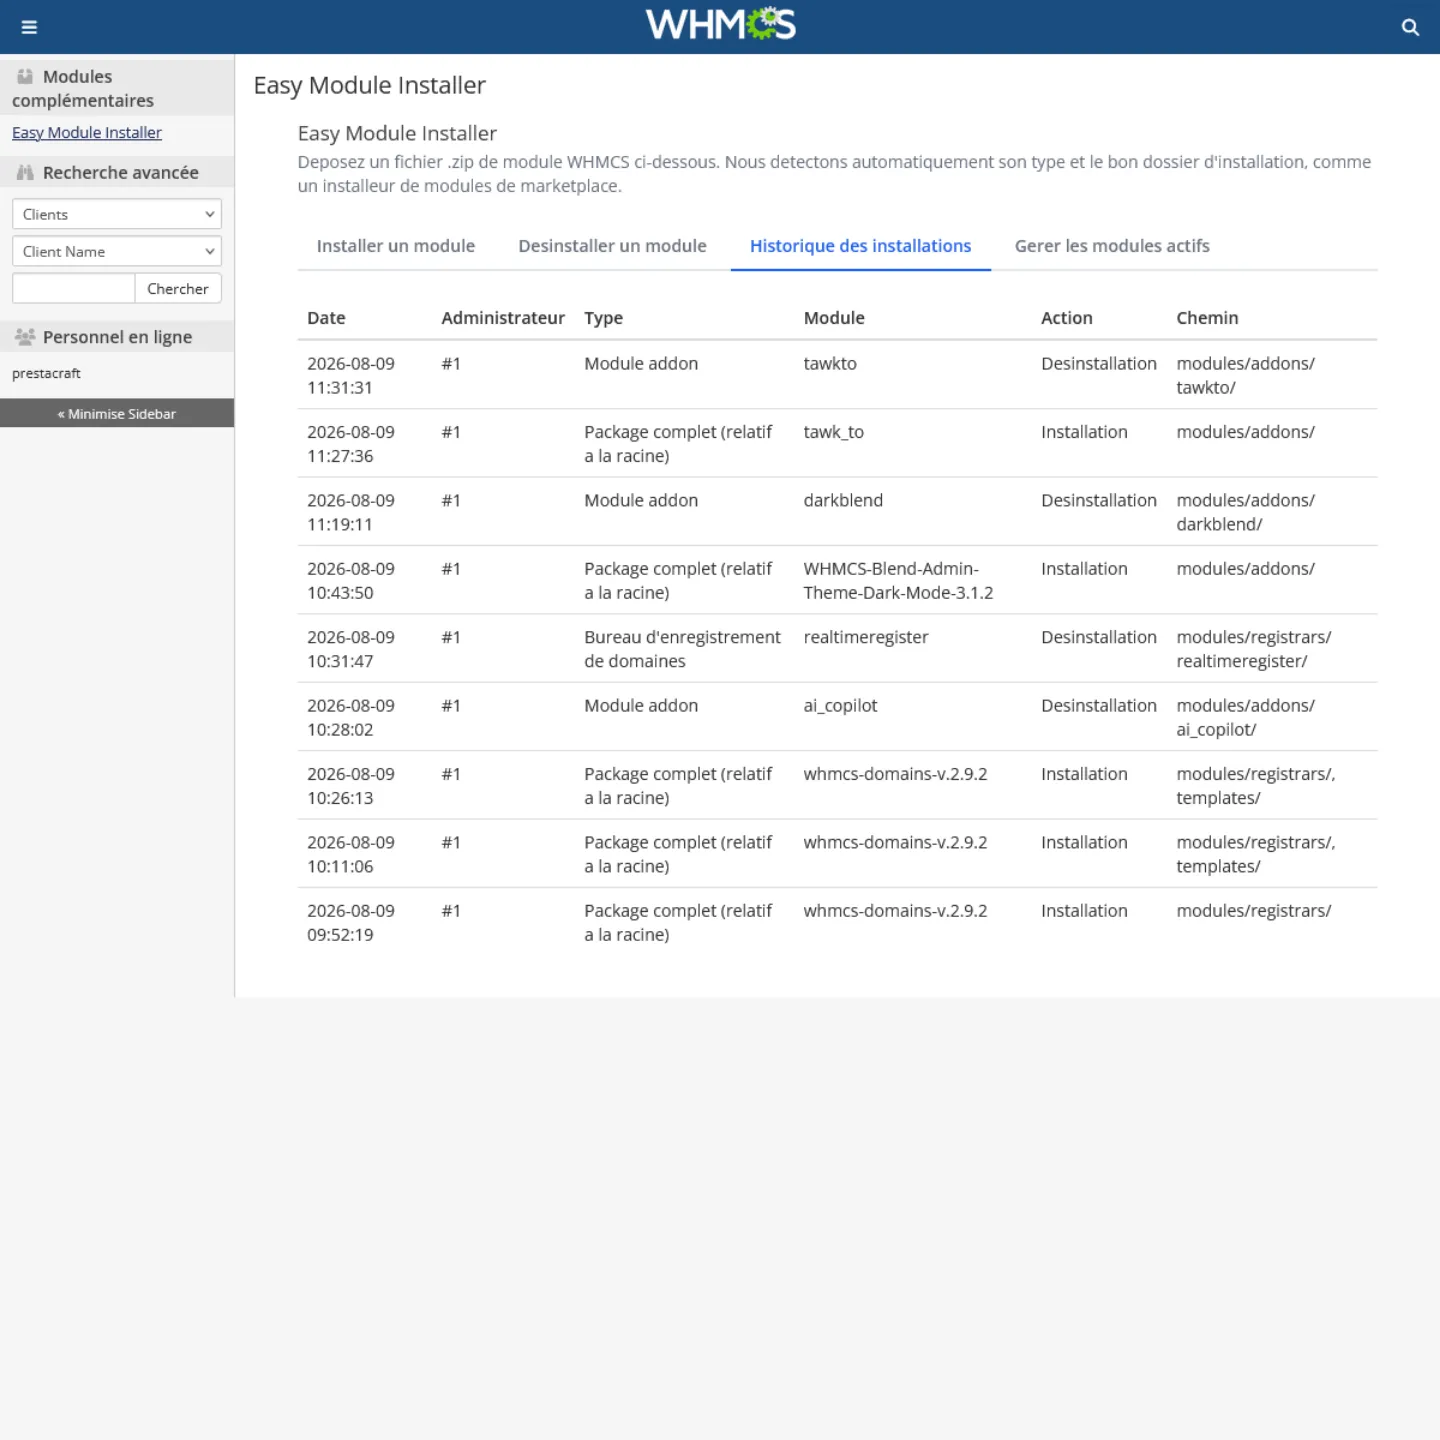Open Easy Module Installer sidebar link
The height and width of the screenshot is (1440, 1440).
click(x=87, y=132)
